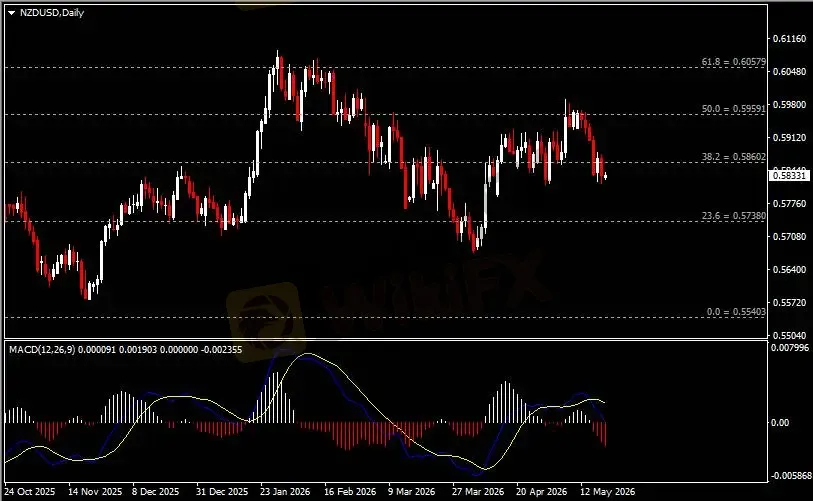Click the NZDUSD,Daily chart title
This screenshot has height=501, width=813.
(x=52, y=13)
